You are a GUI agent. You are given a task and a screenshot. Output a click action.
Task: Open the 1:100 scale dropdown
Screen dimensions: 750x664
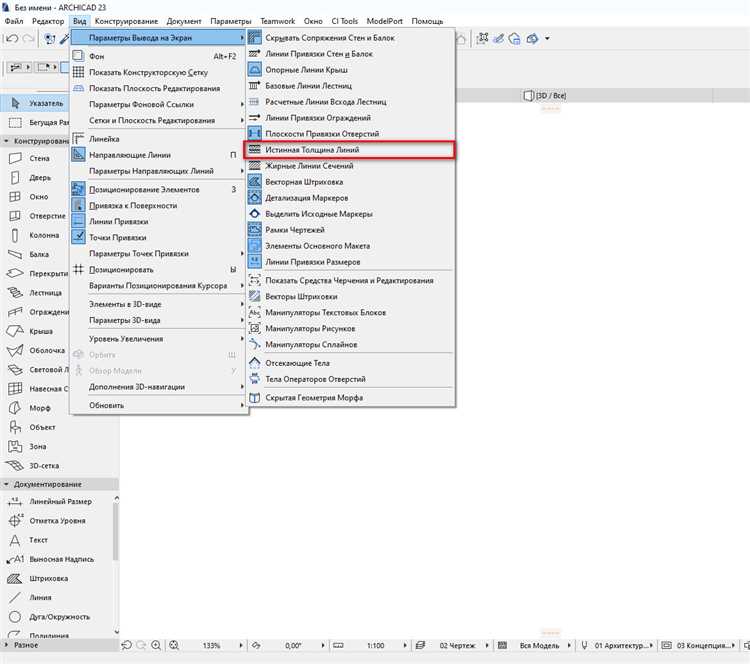pyautogui.click(x=405, y=645)
